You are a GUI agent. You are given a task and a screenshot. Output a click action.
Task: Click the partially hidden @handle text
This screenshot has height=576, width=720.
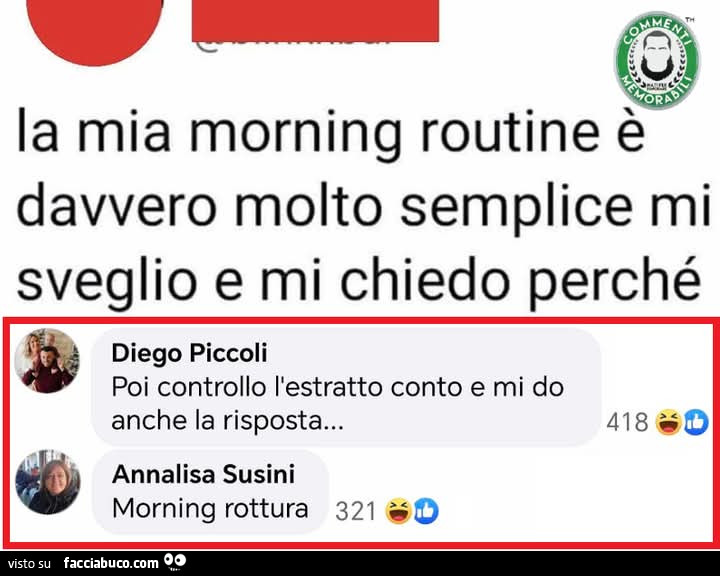[294, 45]
